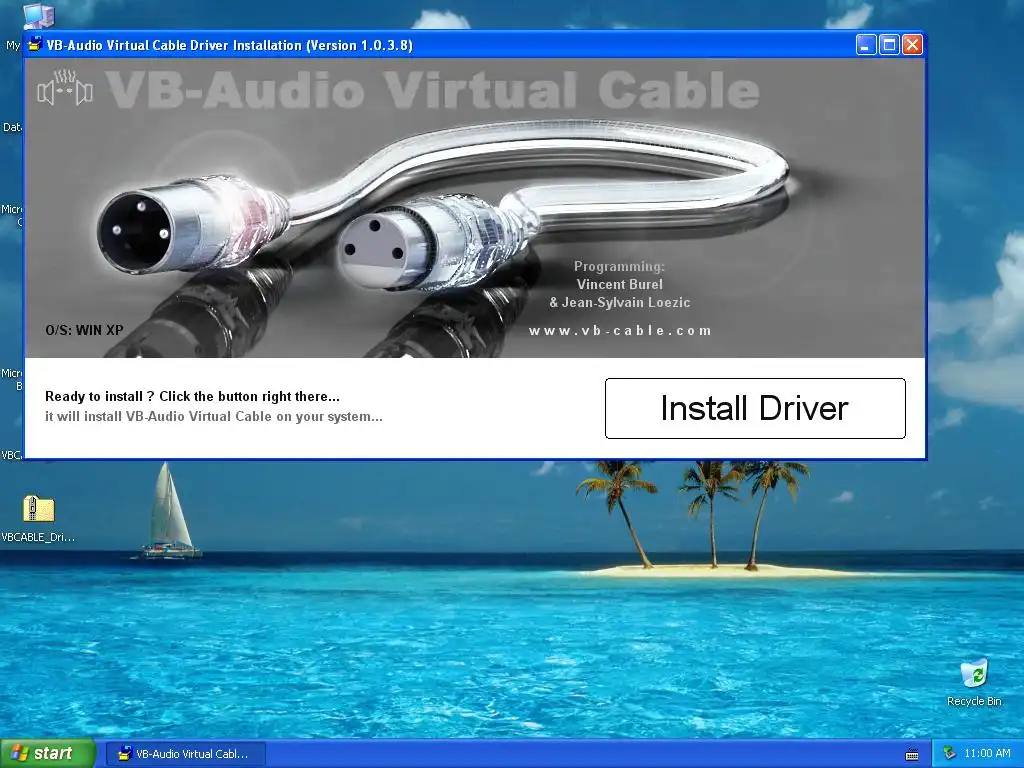Click the network tray icon beside clock
The height and width of the screenshot is (768, 1024).
(x=950, y=754)
